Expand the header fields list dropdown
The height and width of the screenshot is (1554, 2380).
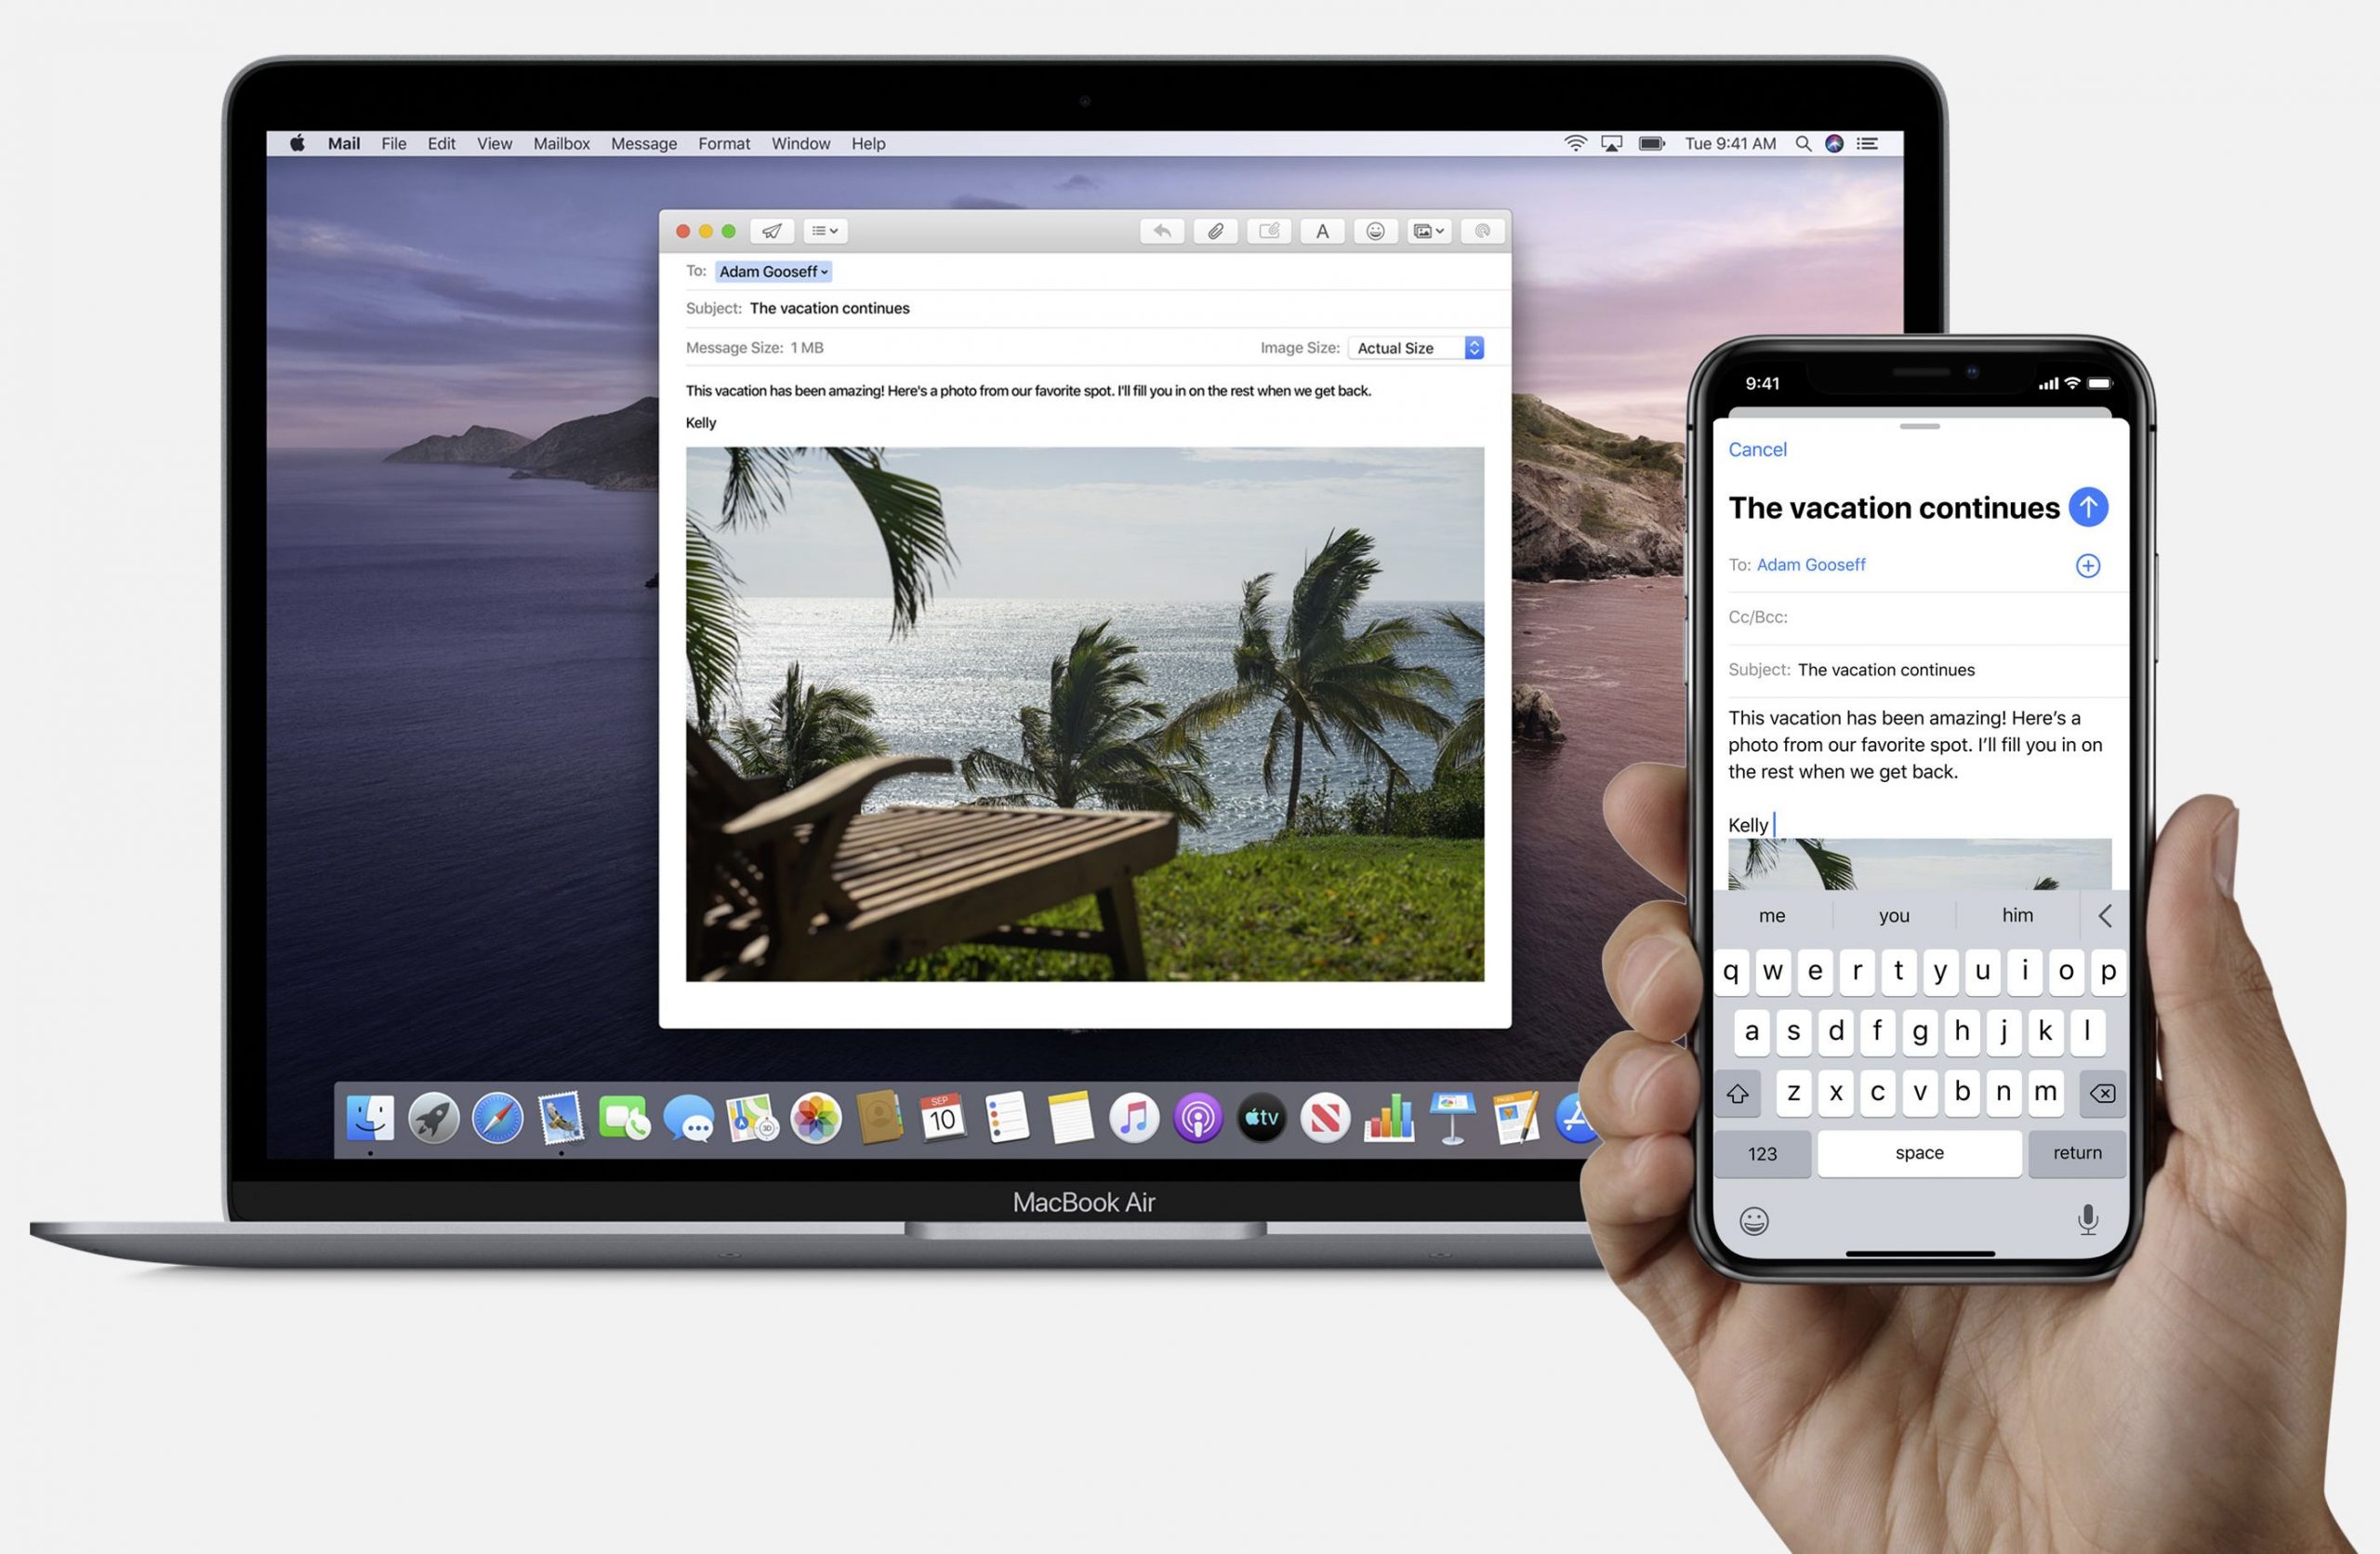tap(825, 231)
